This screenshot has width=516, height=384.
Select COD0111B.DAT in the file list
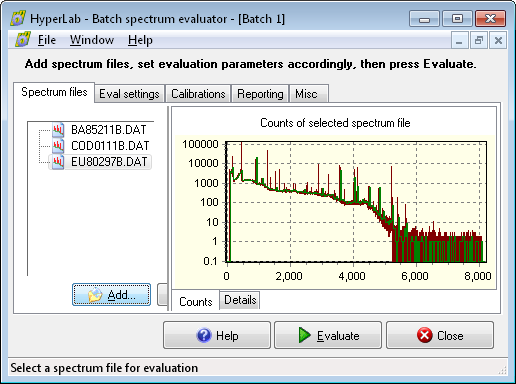coord(110,146)
